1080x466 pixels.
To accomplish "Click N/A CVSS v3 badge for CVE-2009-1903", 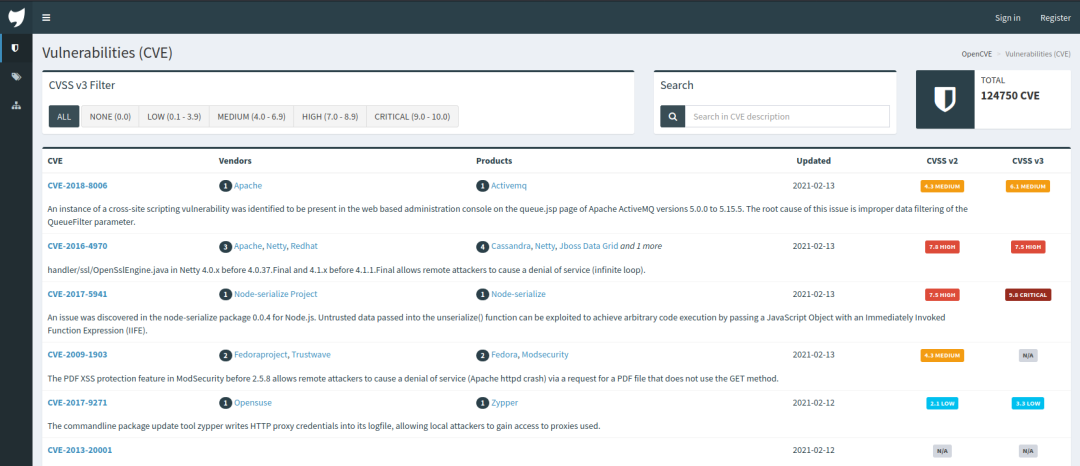I will [x=1028, y=355].
